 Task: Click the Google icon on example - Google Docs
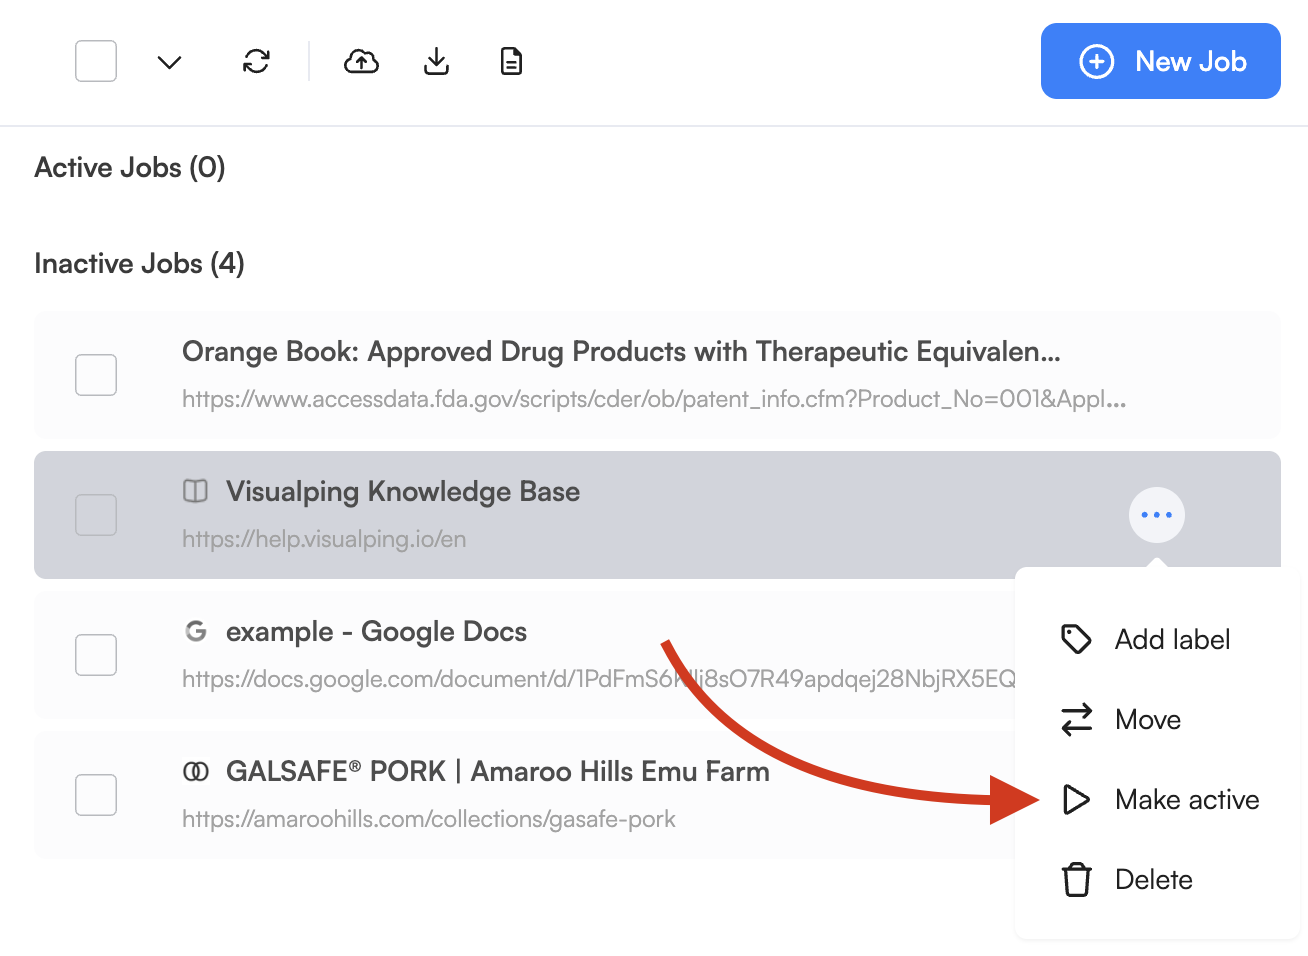point(196,631)
